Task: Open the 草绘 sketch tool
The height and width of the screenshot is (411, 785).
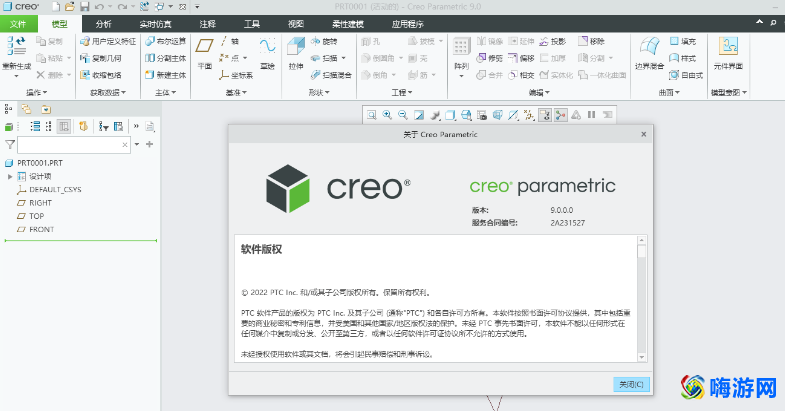Action: pyautogui.click(x=267, y=53)
